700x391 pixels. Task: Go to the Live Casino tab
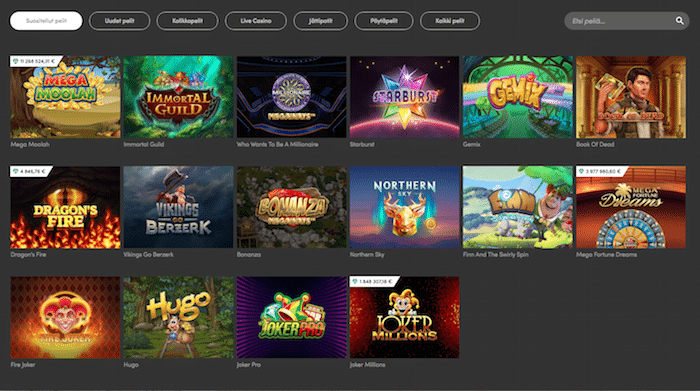pos(256,21)
